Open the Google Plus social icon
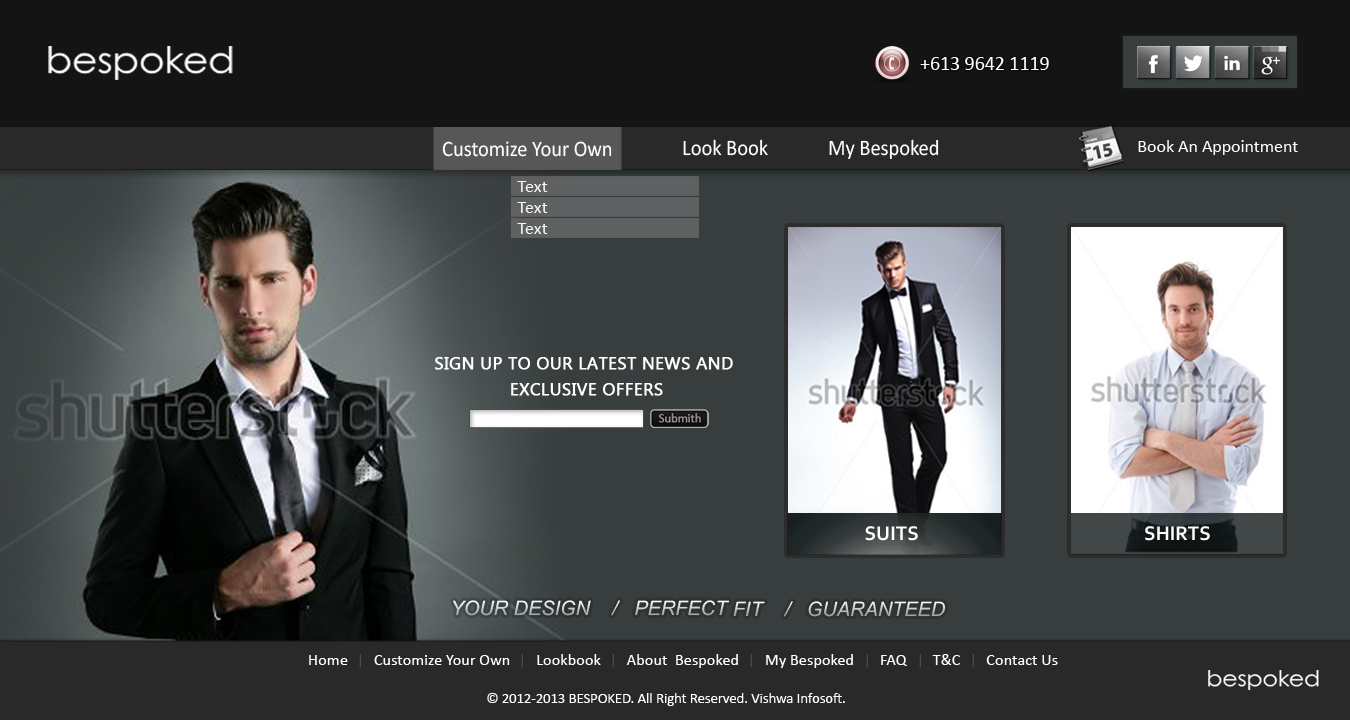The image size is (1350, 720). [x=1270, y=63]
